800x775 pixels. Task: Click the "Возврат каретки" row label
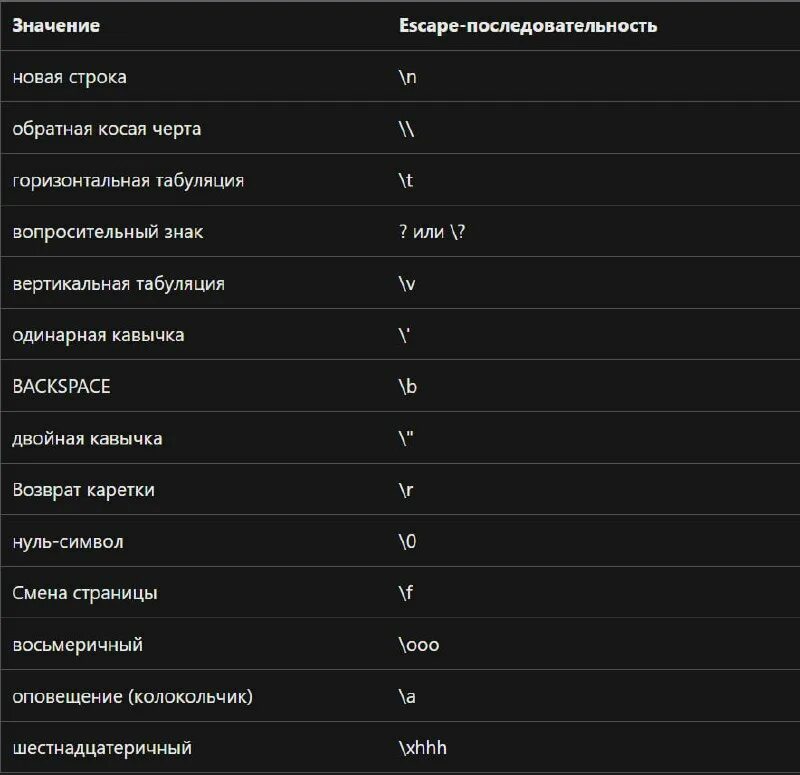point(83,490)
